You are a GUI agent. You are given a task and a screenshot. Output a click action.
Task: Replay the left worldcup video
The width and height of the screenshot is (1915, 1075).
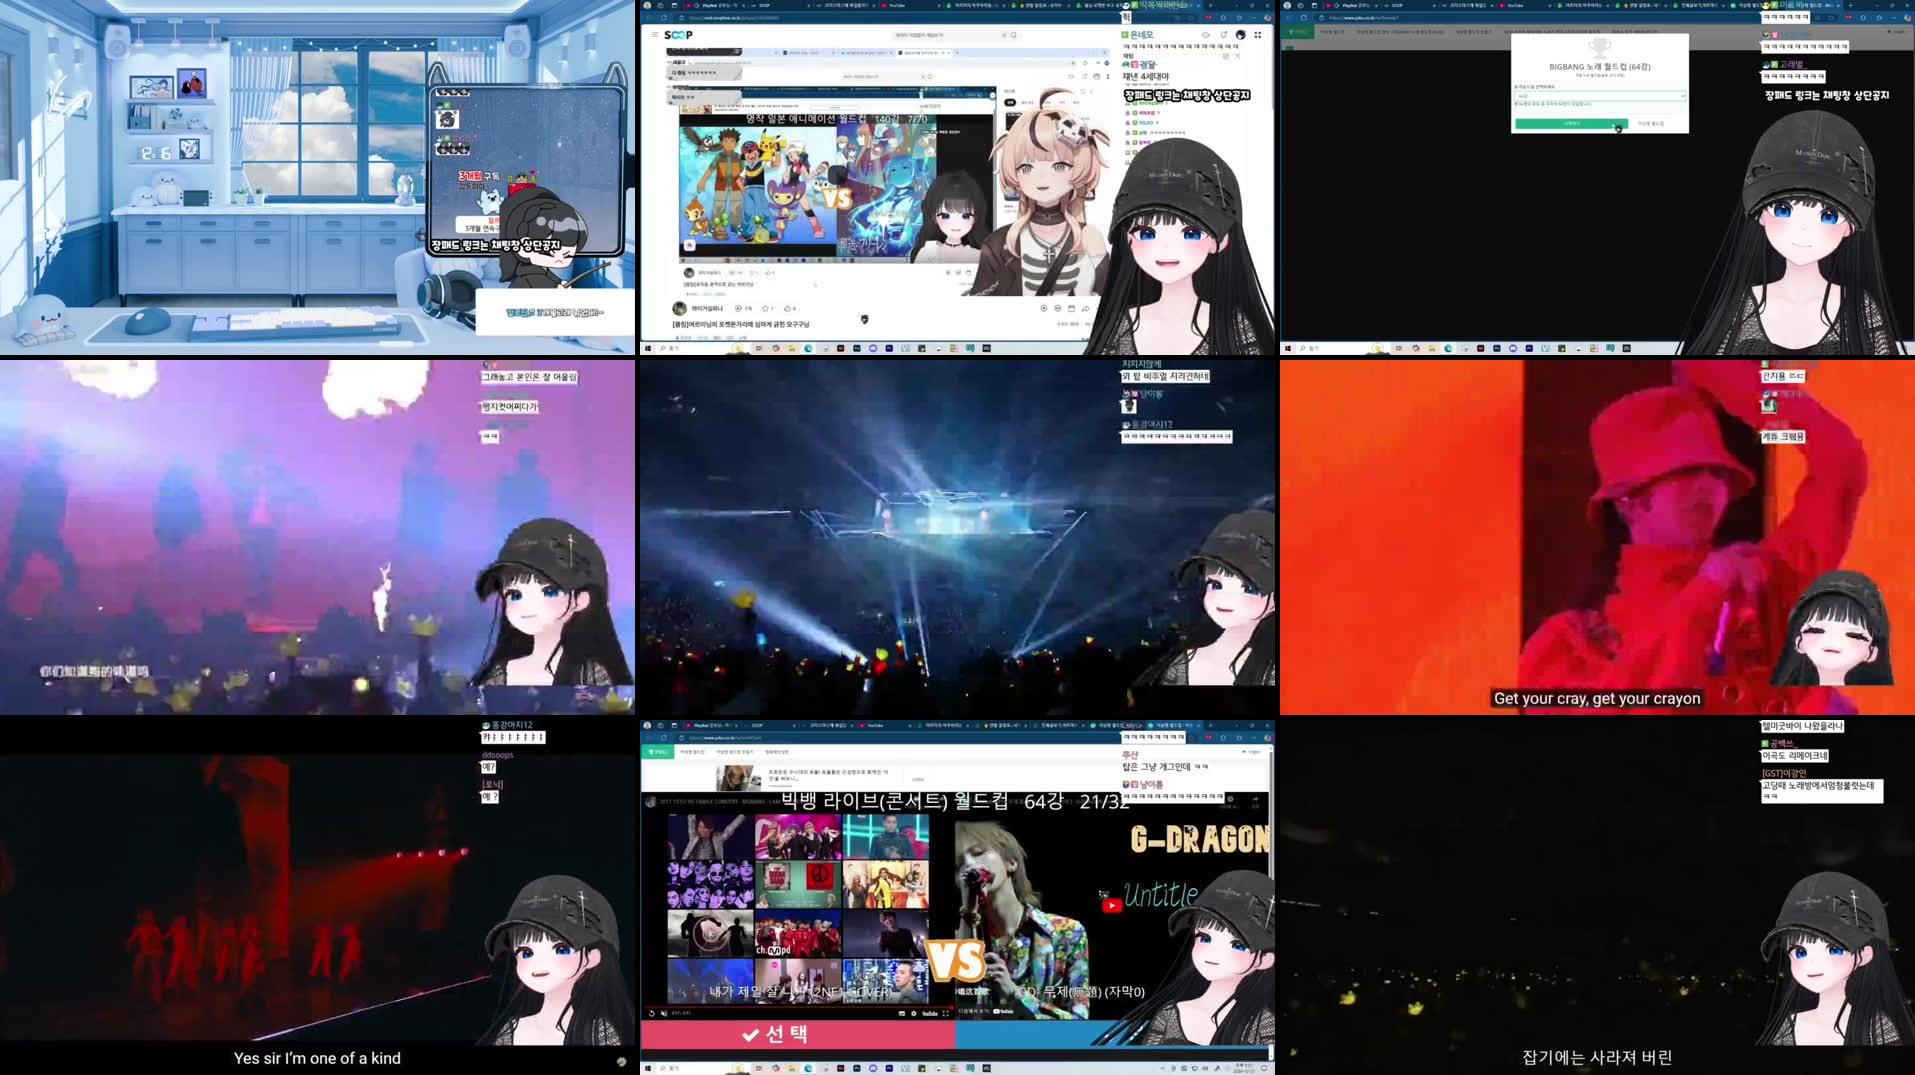click(652, 1013)
